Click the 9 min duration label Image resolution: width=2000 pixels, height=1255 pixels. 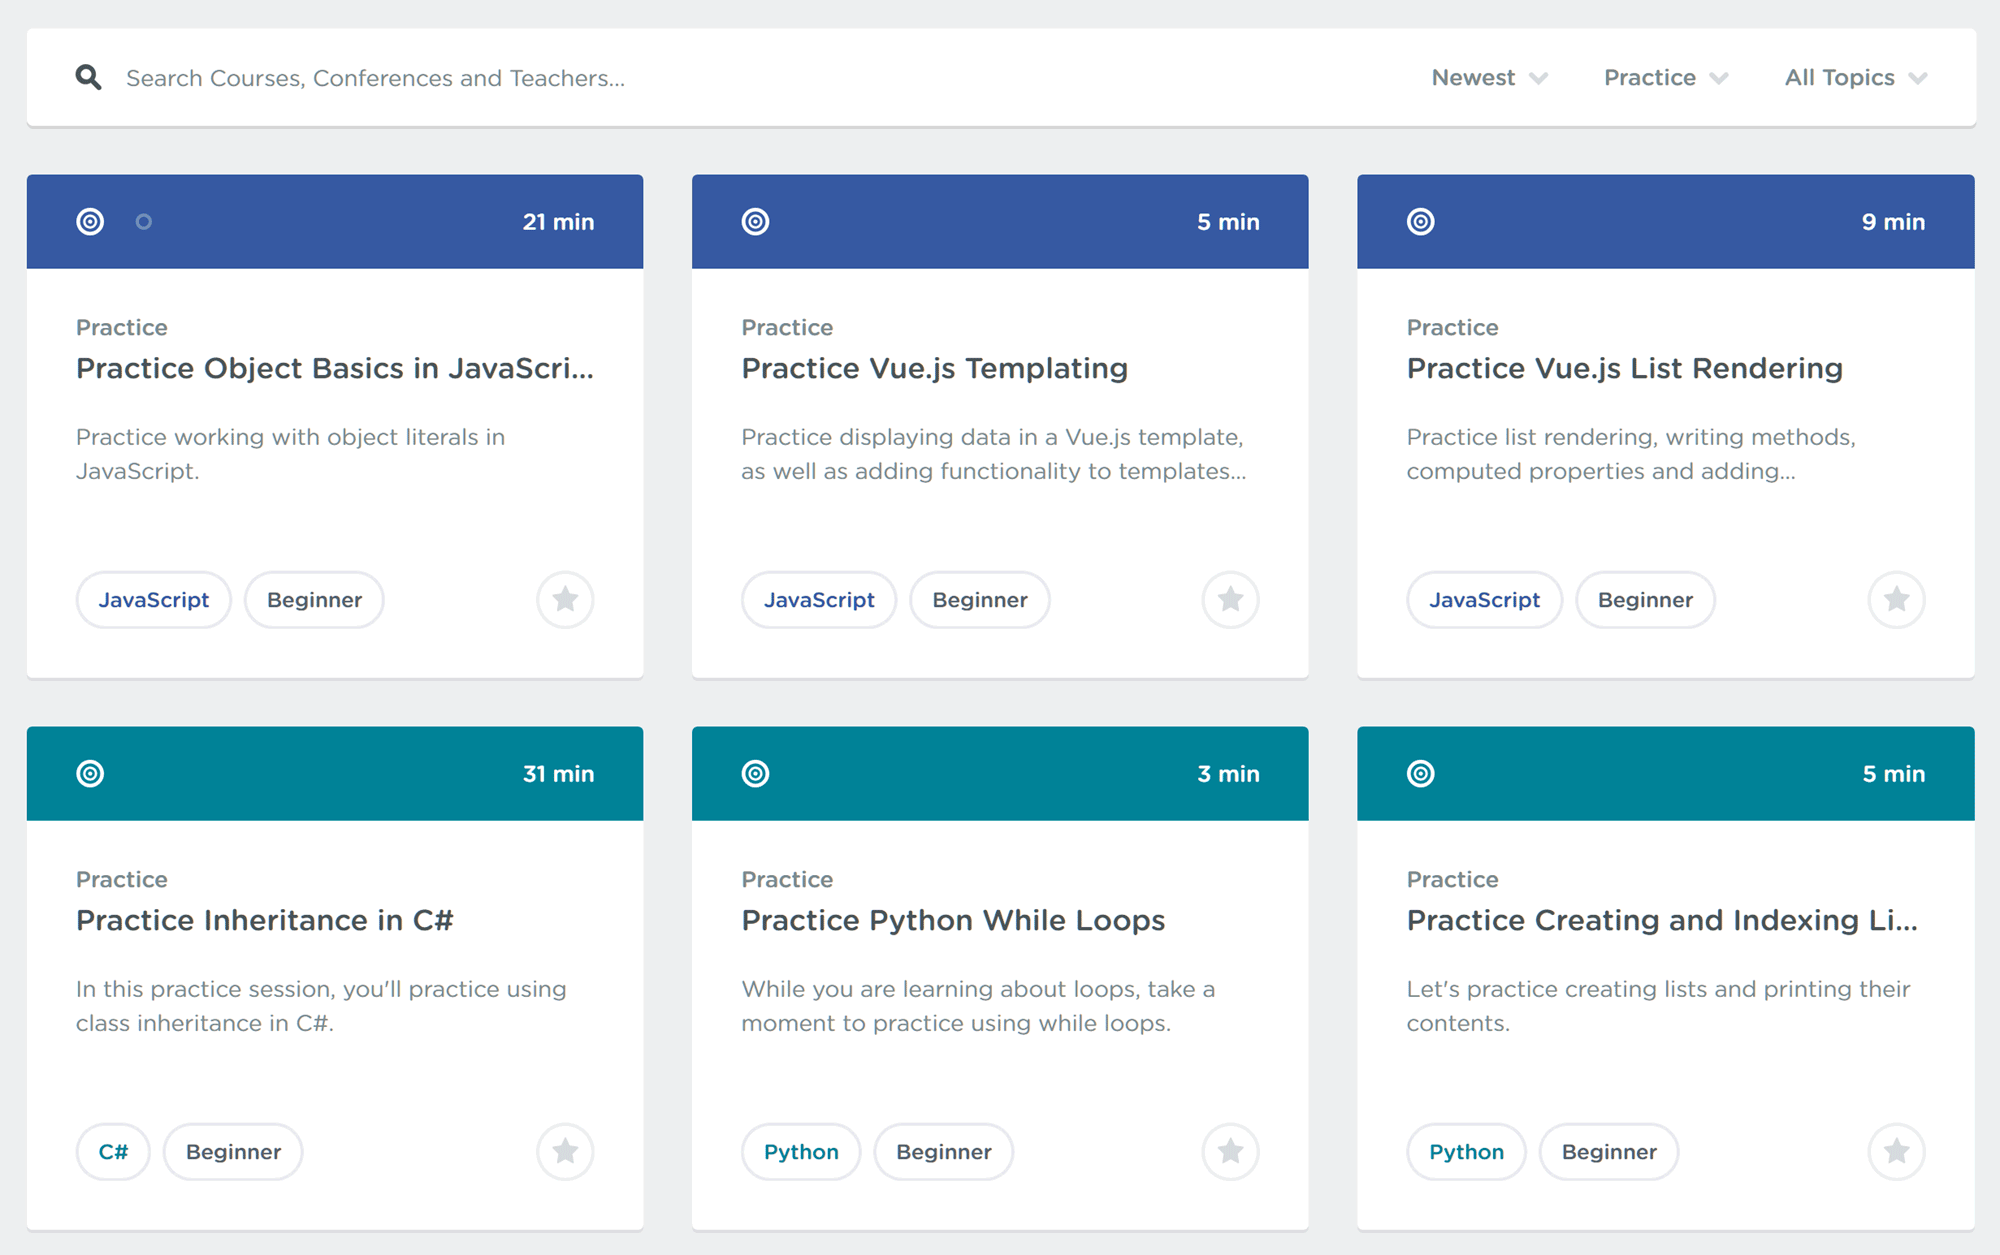[1893, 222]
